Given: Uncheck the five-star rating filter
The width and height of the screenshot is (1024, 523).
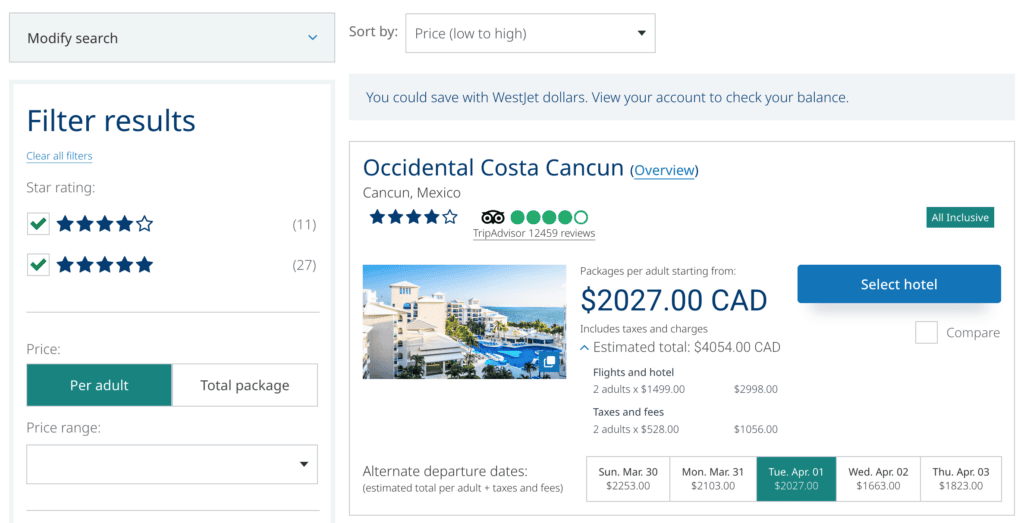Looking at the screenshot, I should click(x=38, y=265).
